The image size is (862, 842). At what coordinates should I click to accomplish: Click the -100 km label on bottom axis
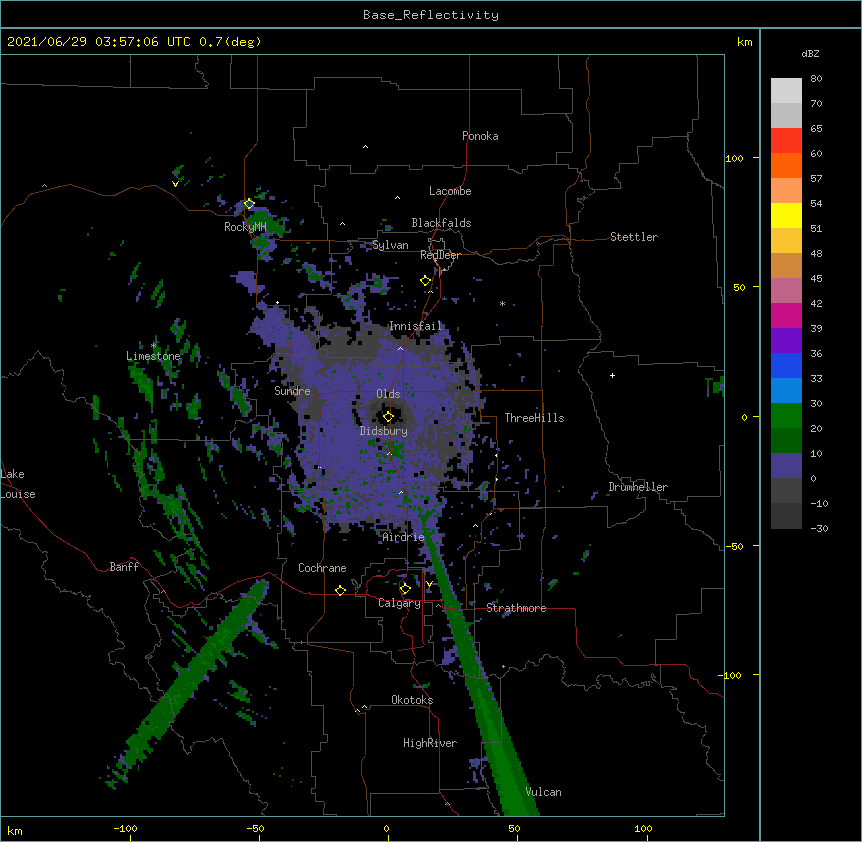[125, 828]
